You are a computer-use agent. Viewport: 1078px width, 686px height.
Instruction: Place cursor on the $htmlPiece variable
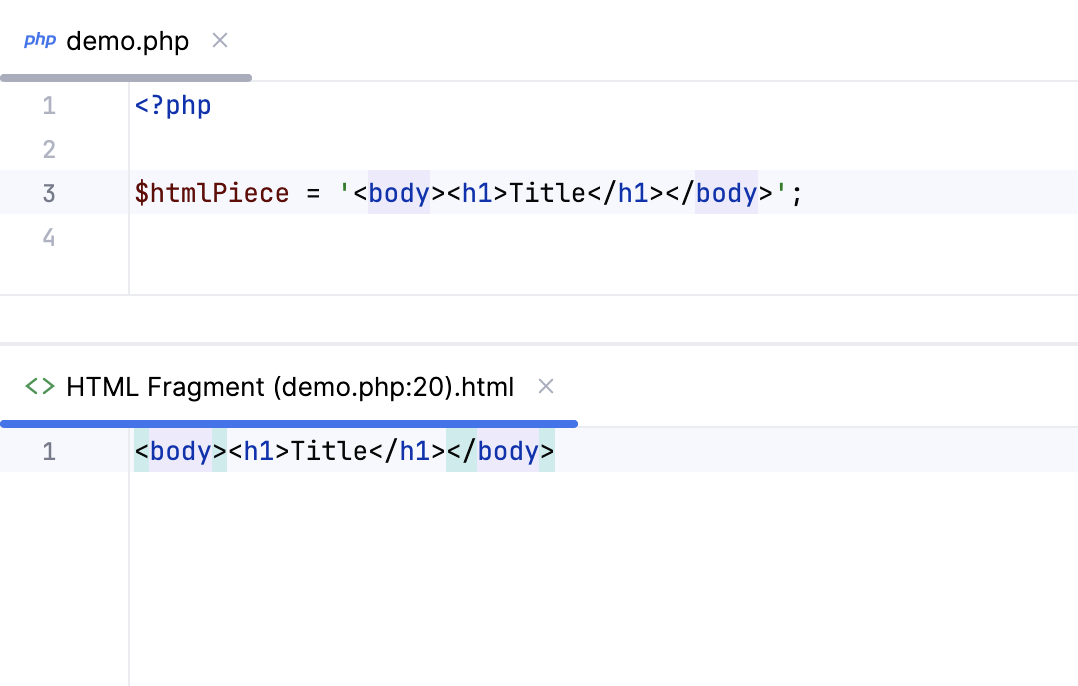210,193
